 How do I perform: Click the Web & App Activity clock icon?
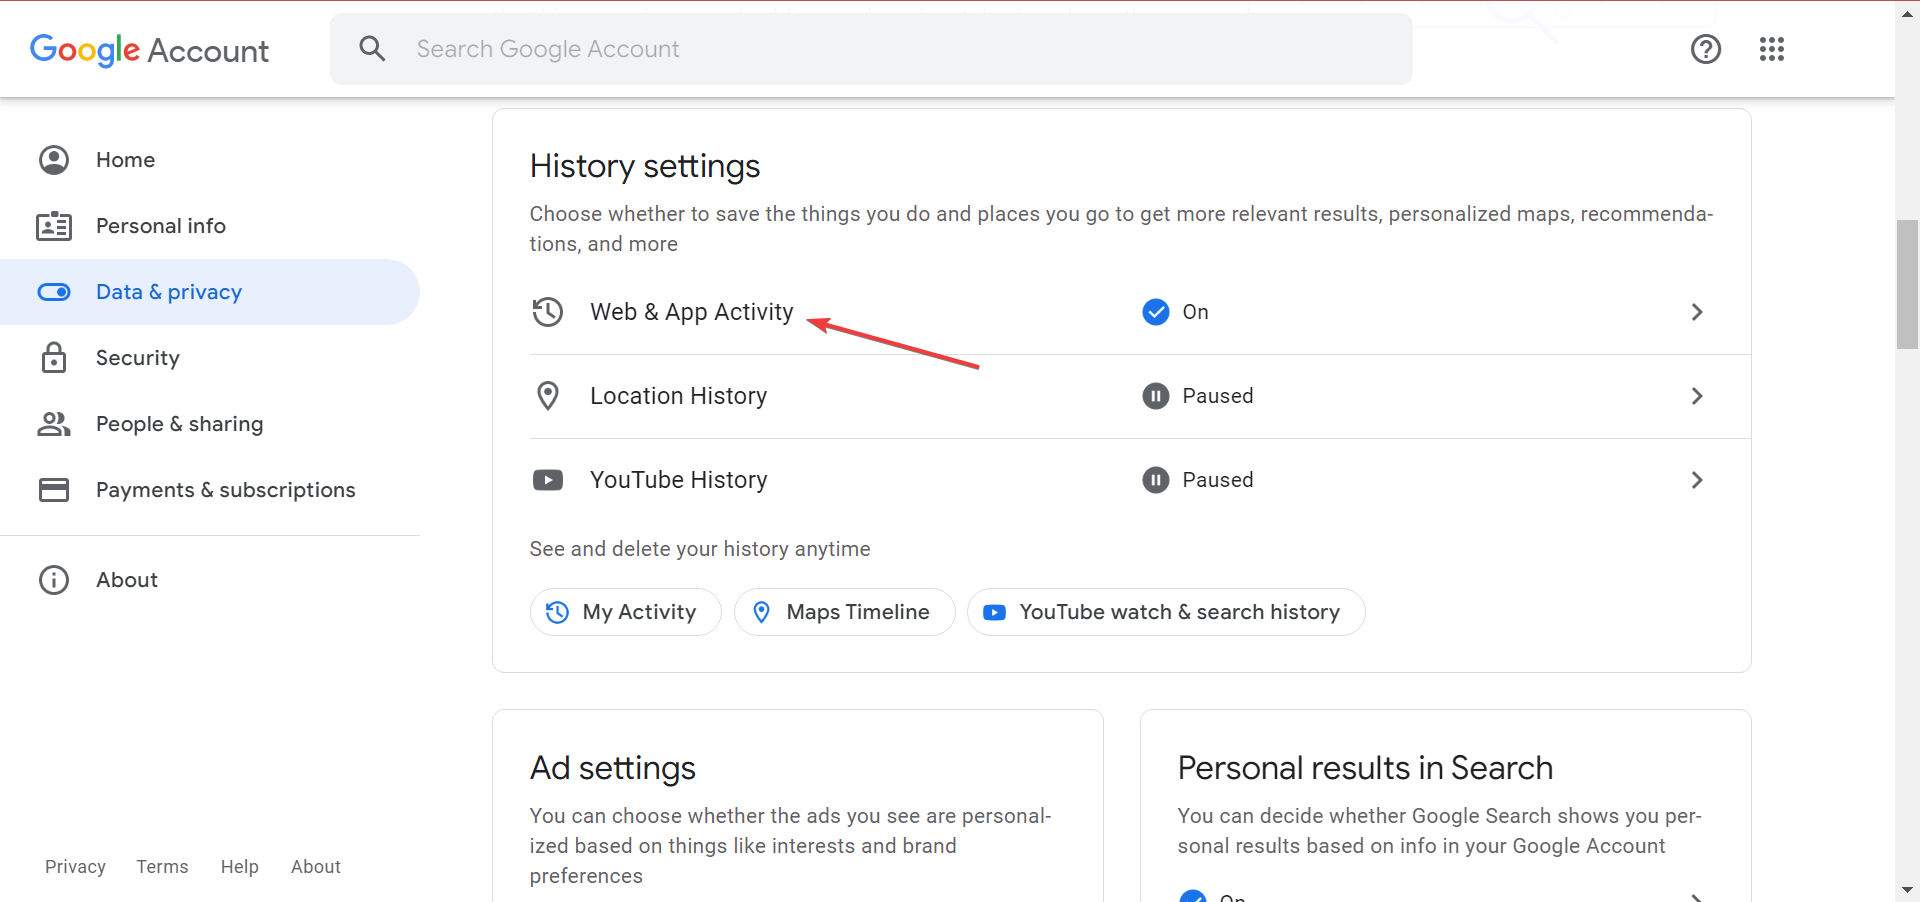click(x=548, y=312)
